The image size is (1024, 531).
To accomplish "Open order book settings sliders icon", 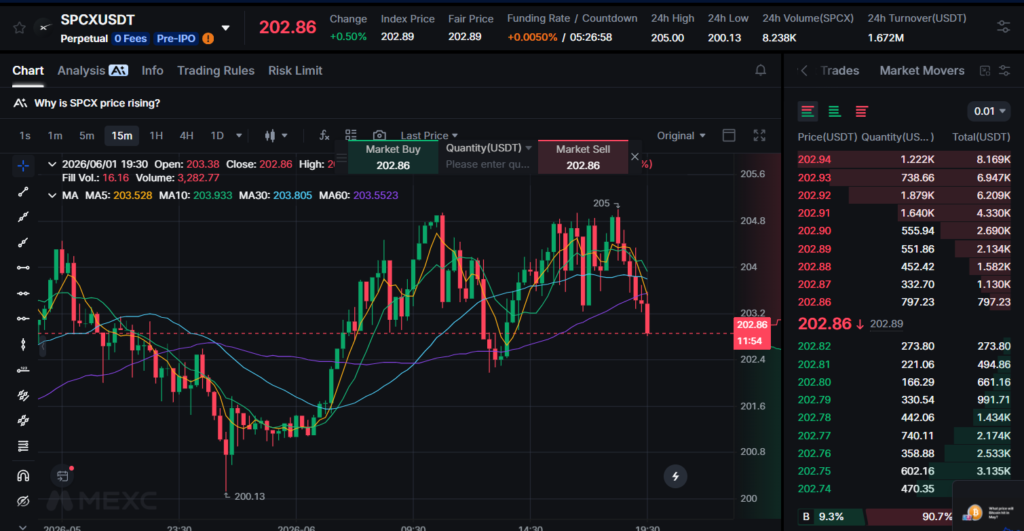I will [1005, 71].
